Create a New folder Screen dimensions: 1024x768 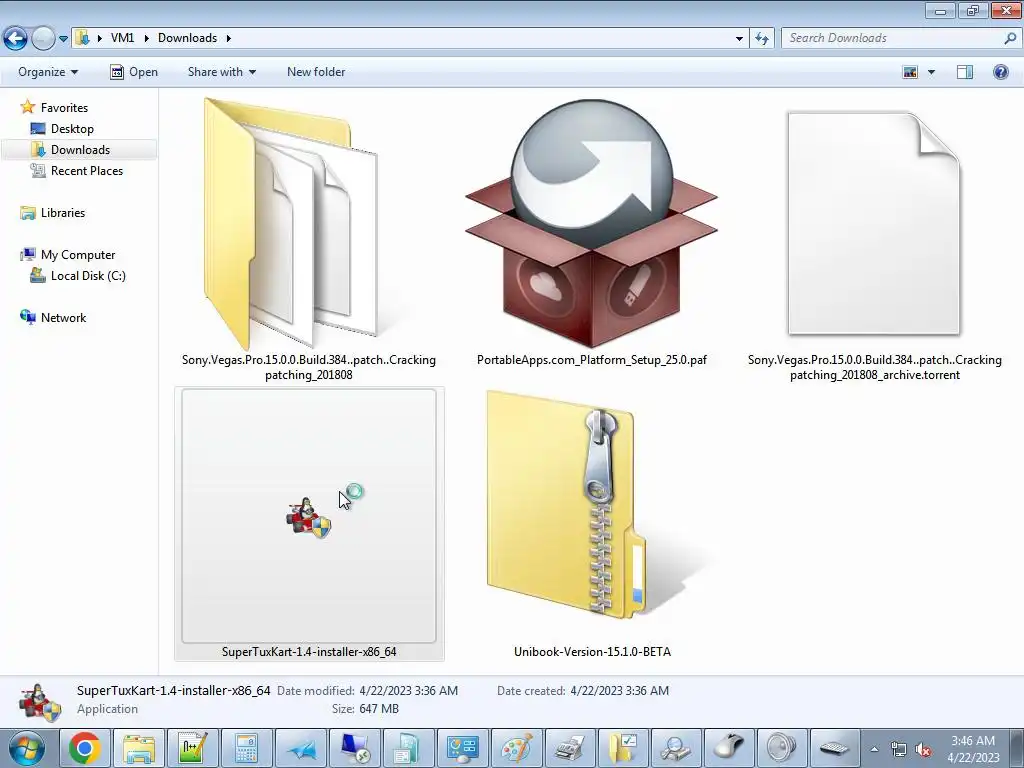[x=316, y=72]
